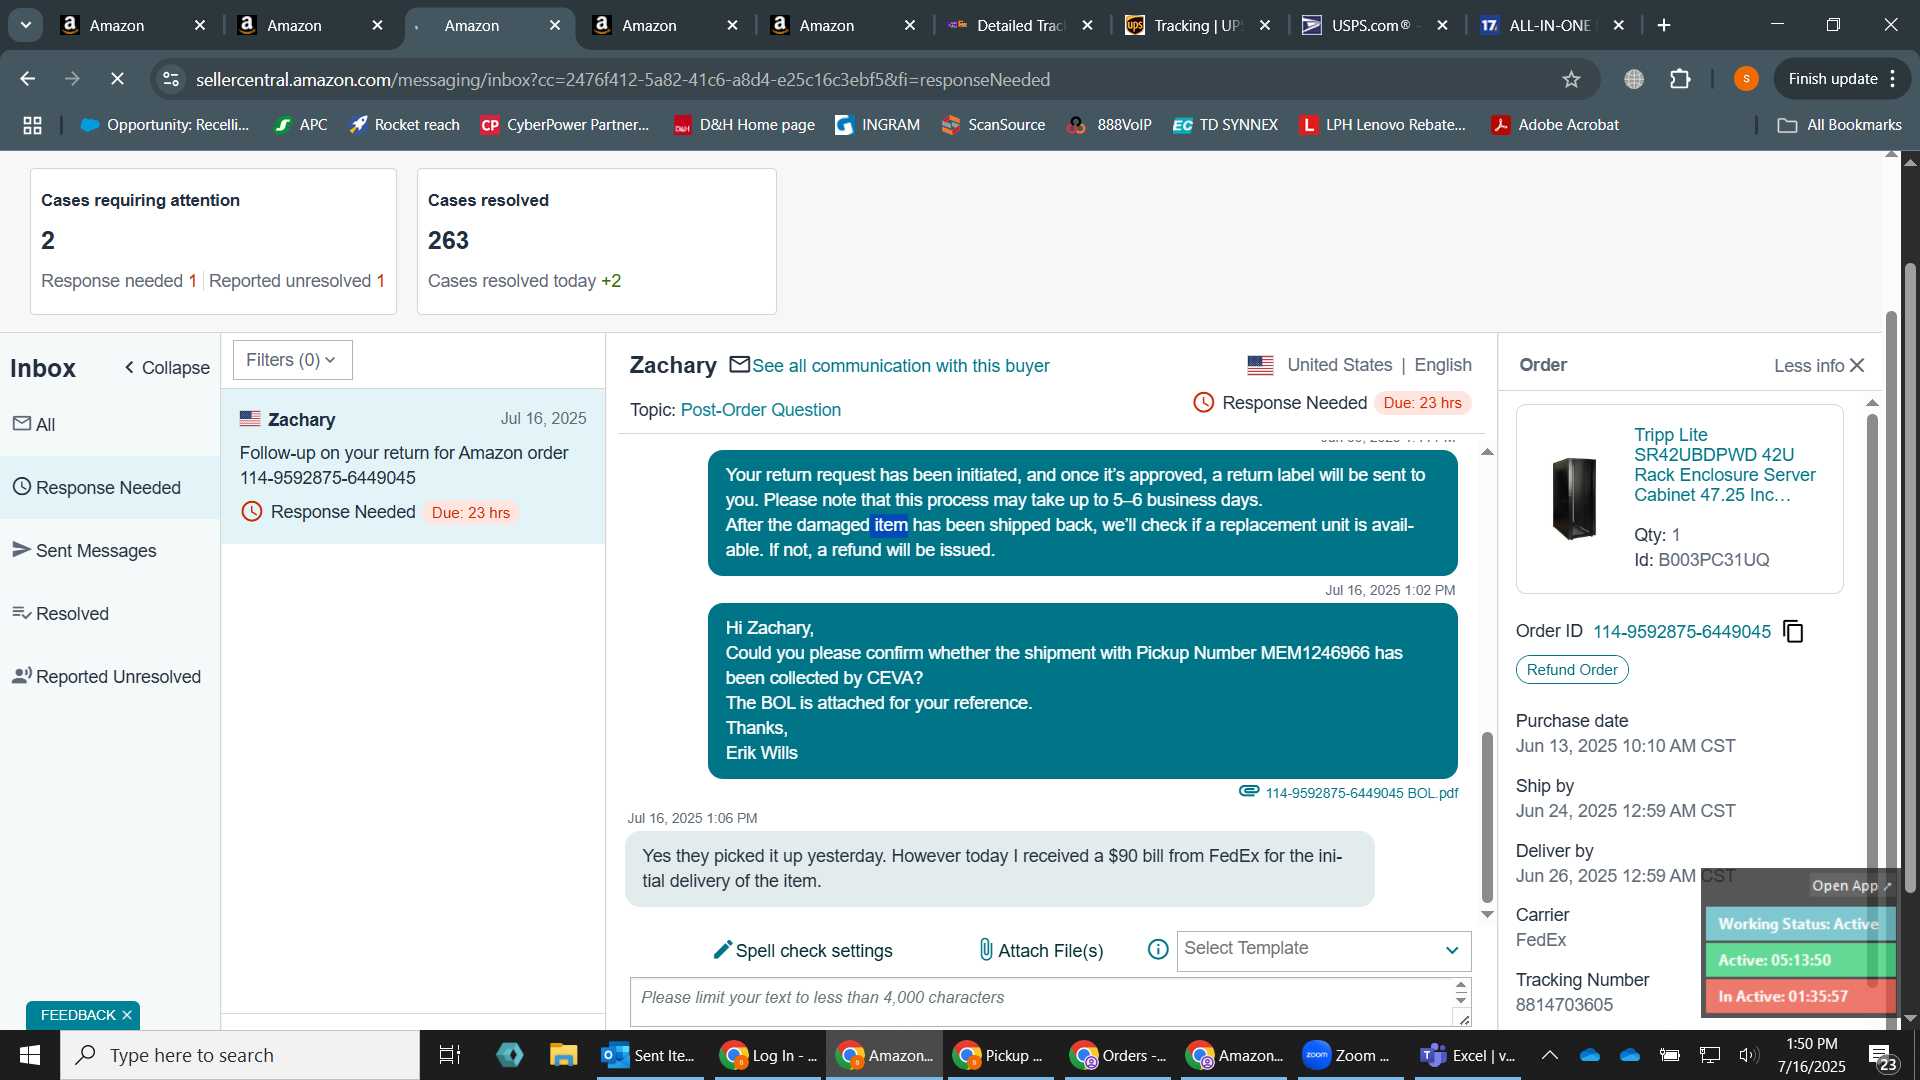The width and height of the screenshot is (1920, 1080).
Task: Open the Tripp Lite product link
Action: [1725, 465]
